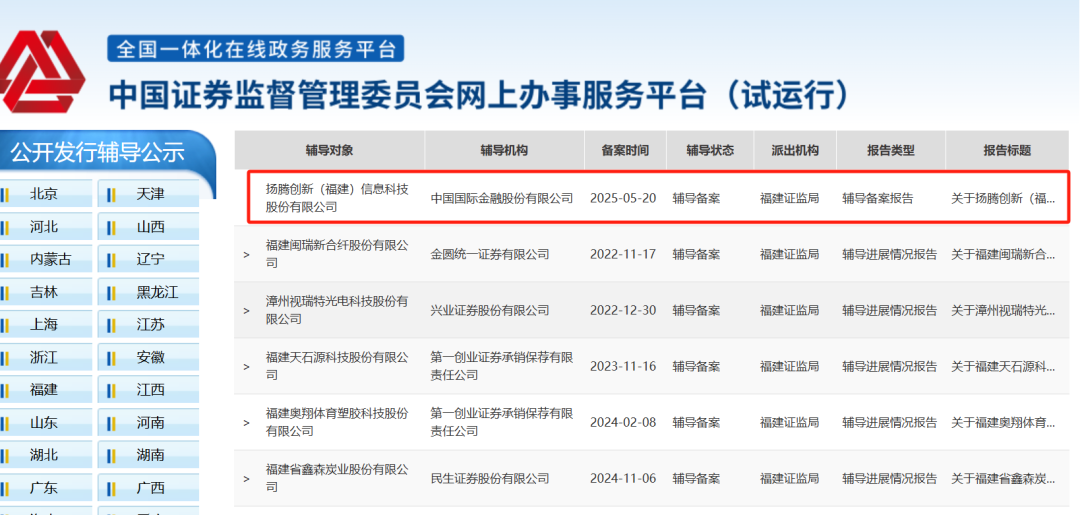This screenshot has width=1080, height=515.
Task: Select 河北 region
Action: coord(45,227)
